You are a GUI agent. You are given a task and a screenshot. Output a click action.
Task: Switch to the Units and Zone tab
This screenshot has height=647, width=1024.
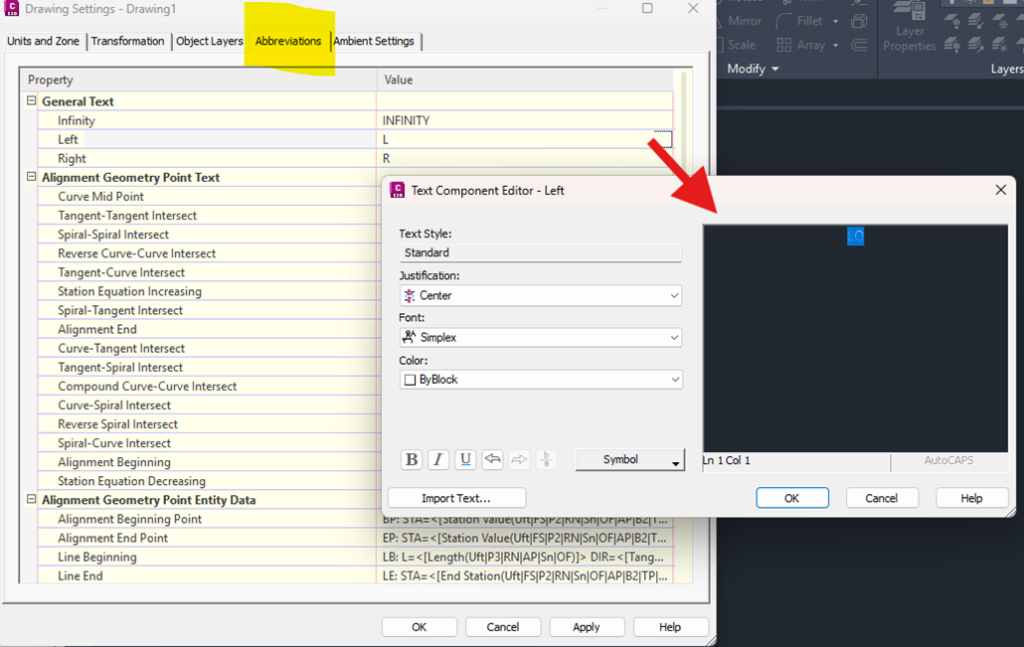[x=44, y=42]
